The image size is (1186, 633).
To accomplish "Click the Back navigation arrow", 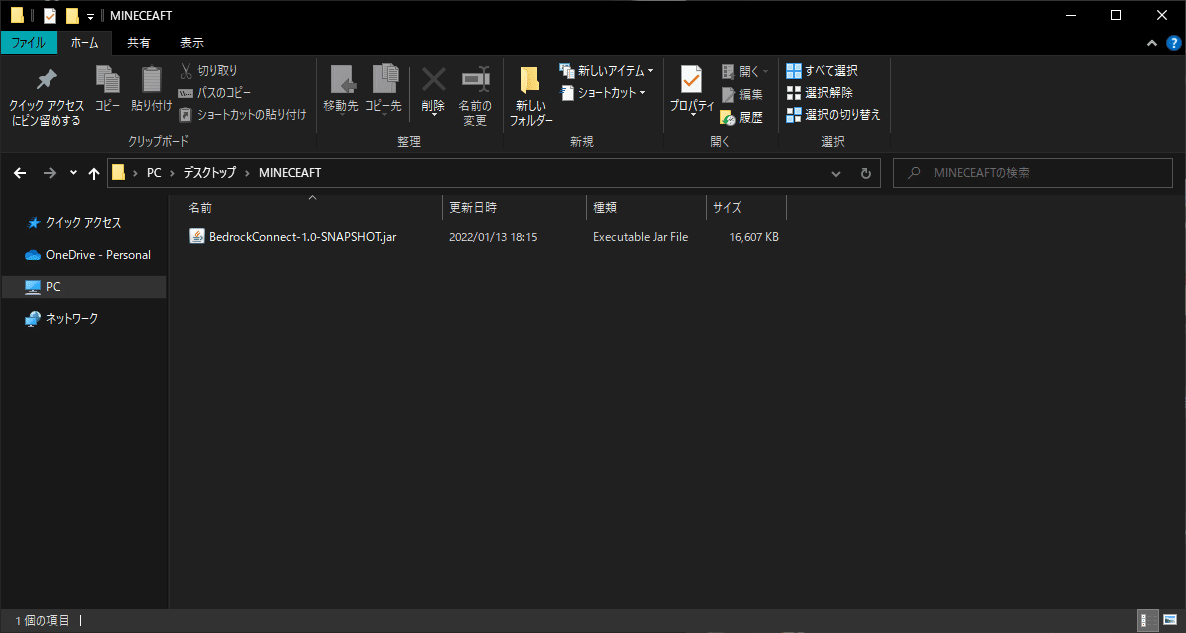I will (21, 173).
